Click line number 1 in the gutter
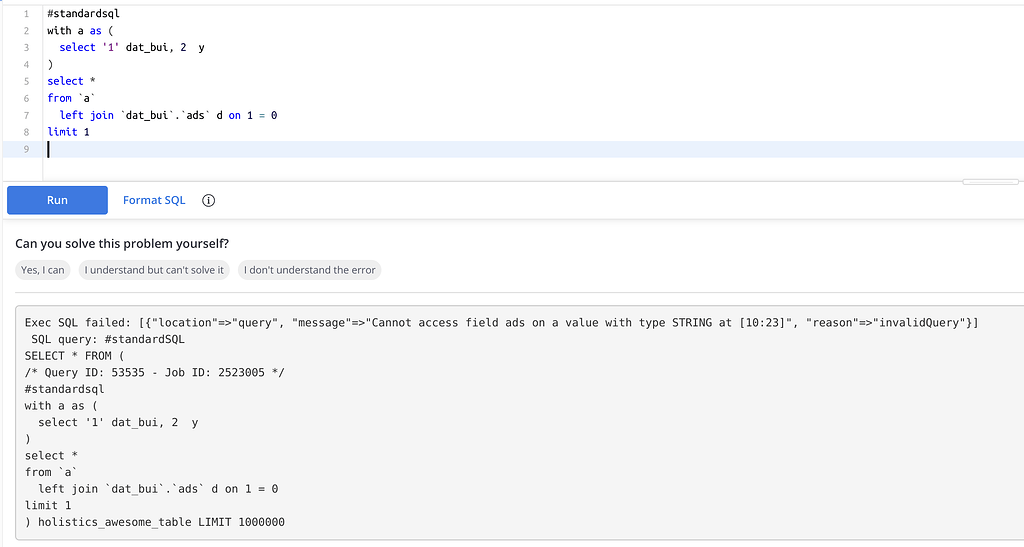 click(x=26, y=14)
